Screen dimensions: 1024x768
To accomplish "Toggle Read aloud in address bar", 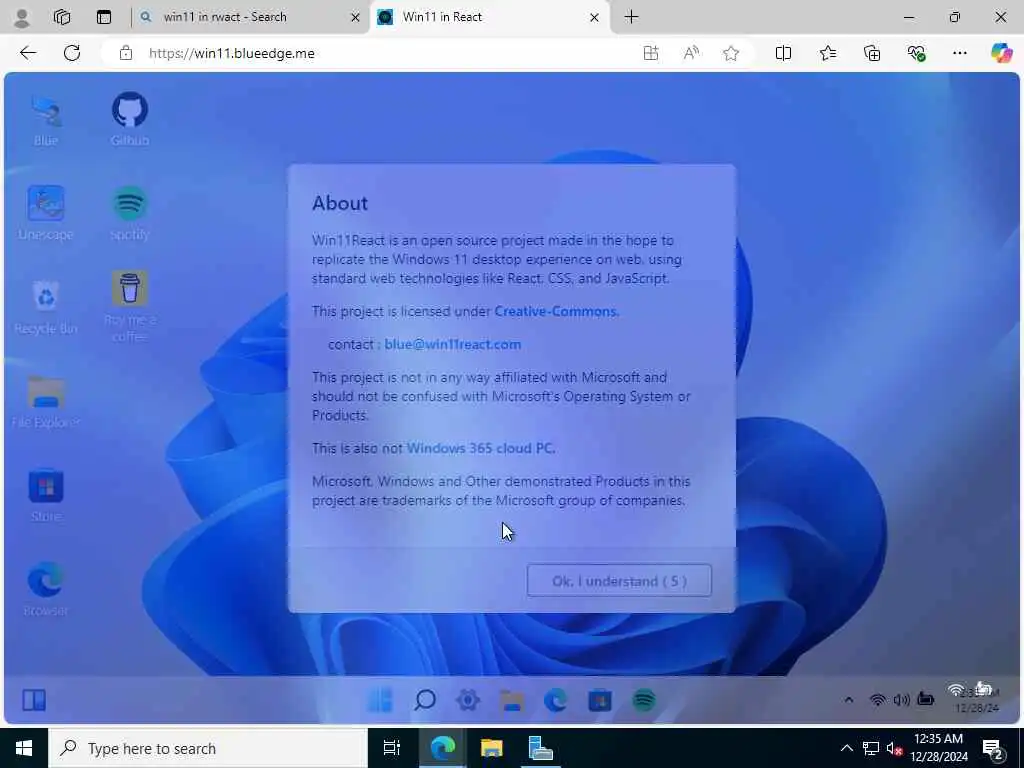I will [691, 54].
